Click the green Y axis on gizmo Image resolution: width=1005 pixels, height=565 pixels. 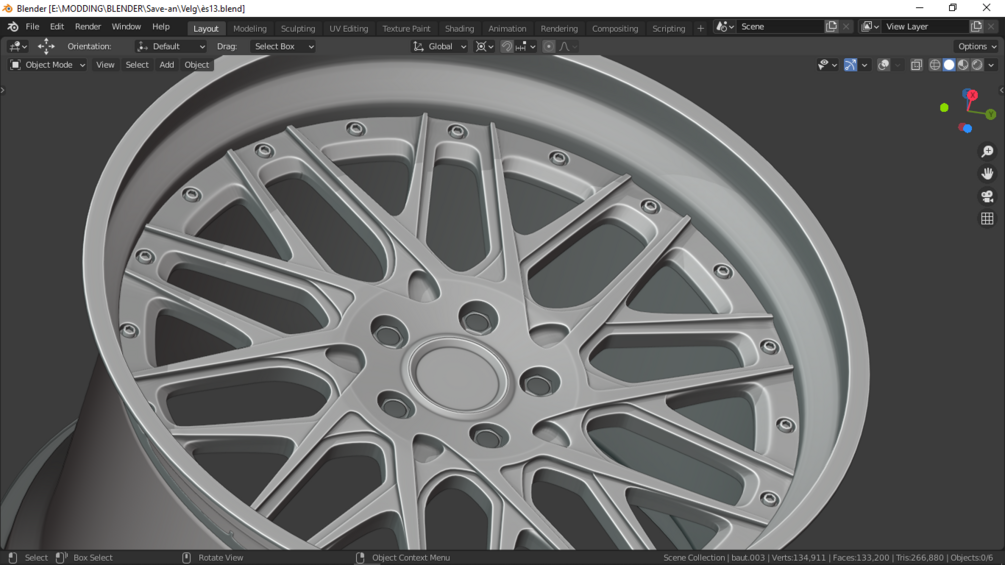pos(991,114)
